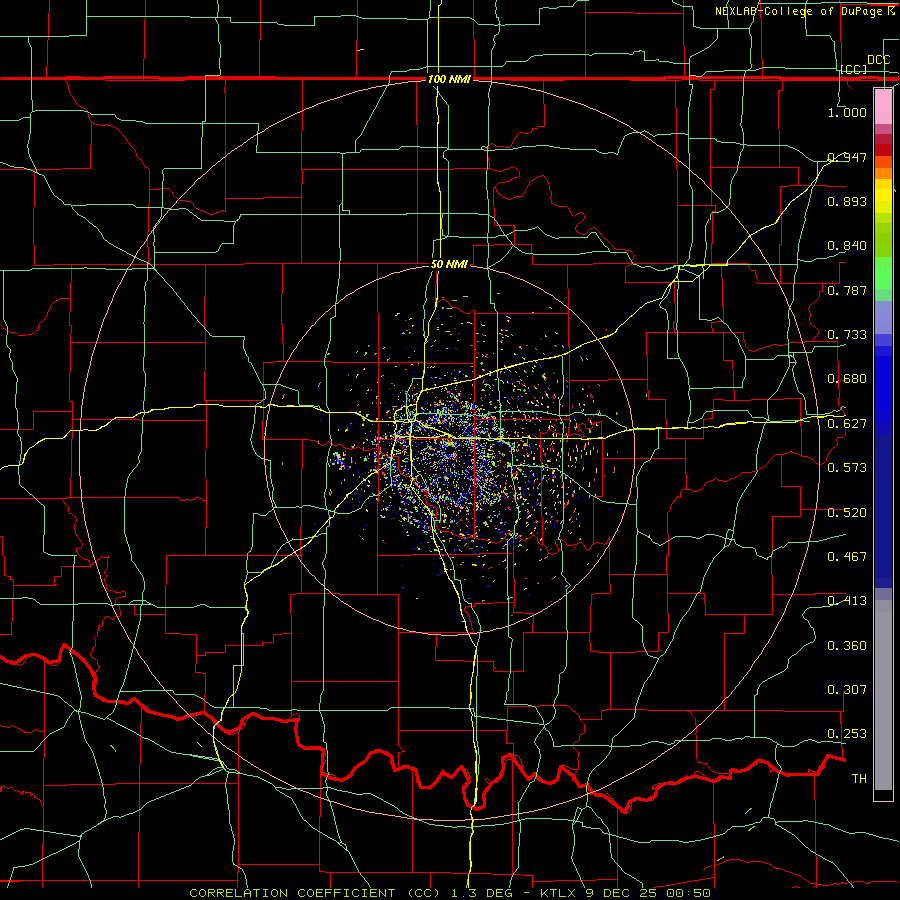Click the 0.947 scale value

847,157
